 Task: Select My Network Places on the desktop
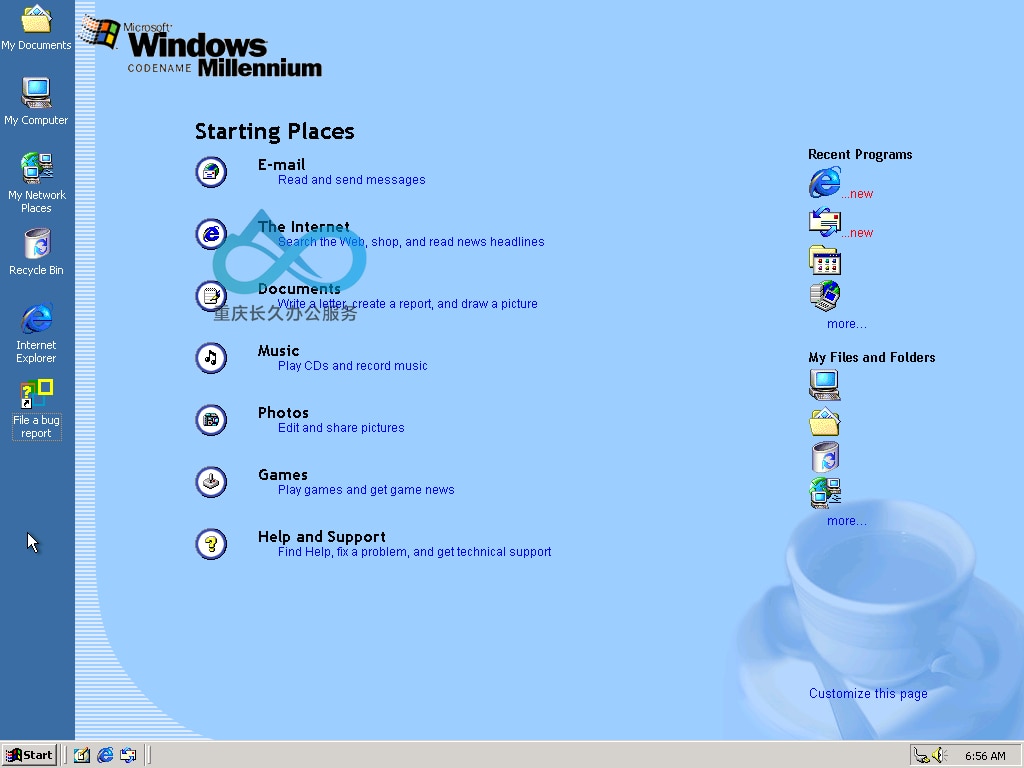37,183
